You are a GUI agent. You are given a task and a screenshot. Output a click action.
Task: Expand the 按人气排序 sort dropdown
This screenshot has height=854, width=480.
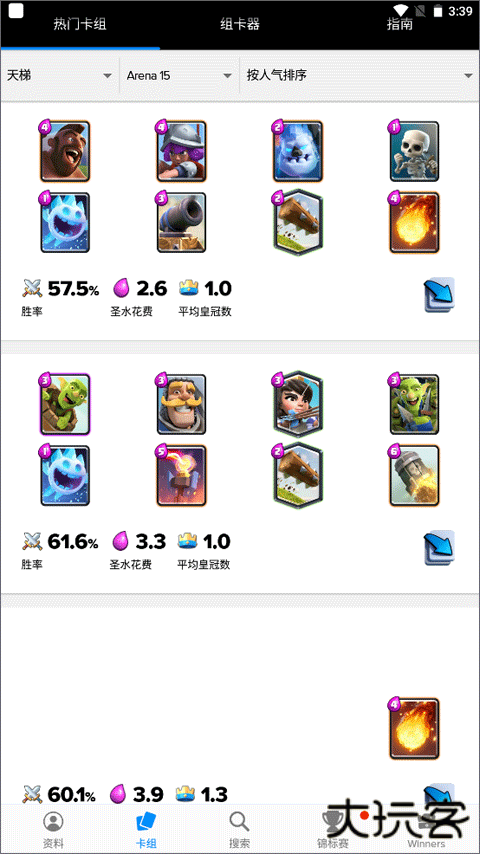[x=359, y=75]
